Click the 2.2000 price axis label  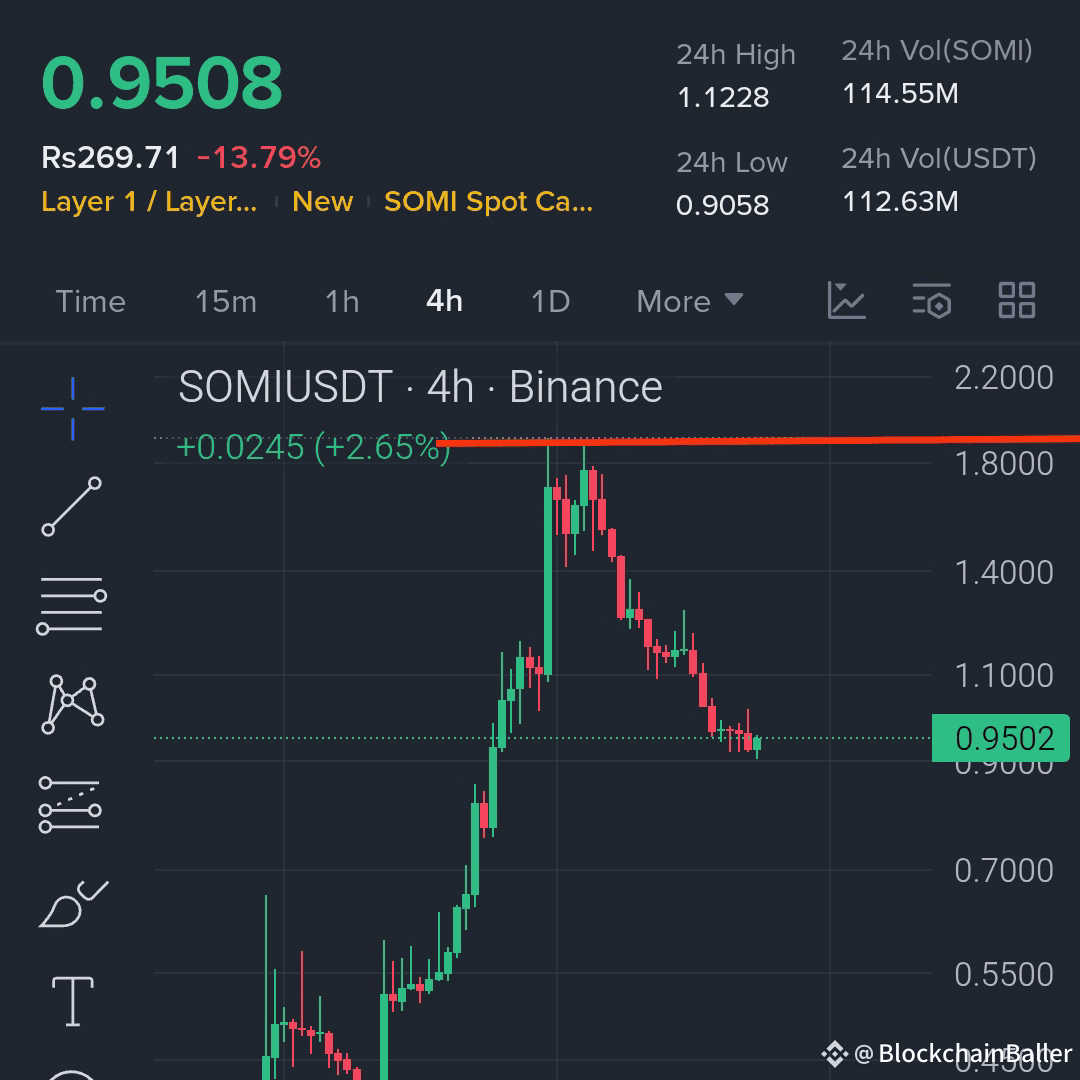click(x=1004, y=378)
